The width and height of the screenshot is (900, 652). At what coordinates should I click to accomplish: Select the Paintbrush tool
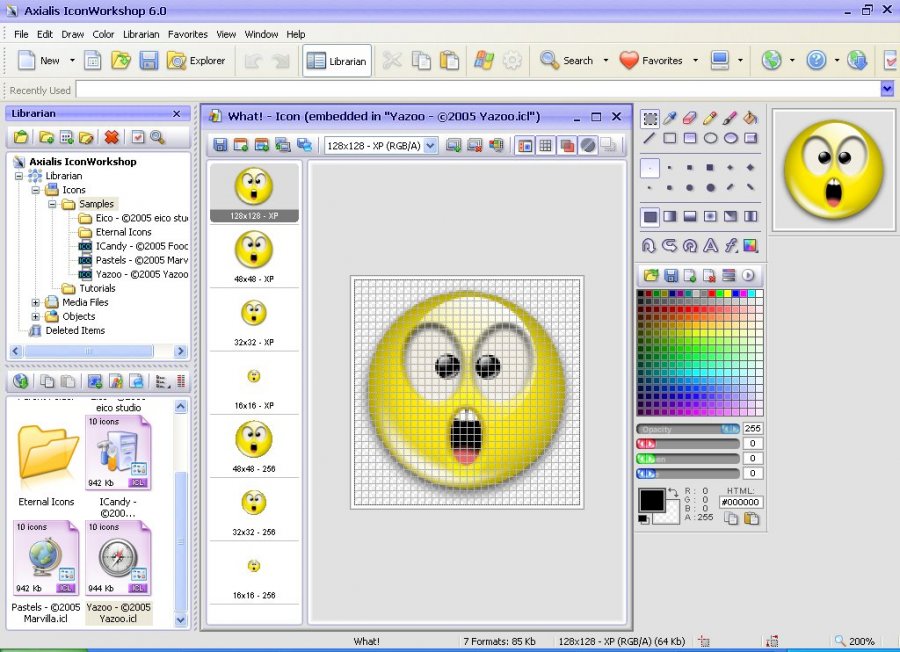(x=729, y=120)
